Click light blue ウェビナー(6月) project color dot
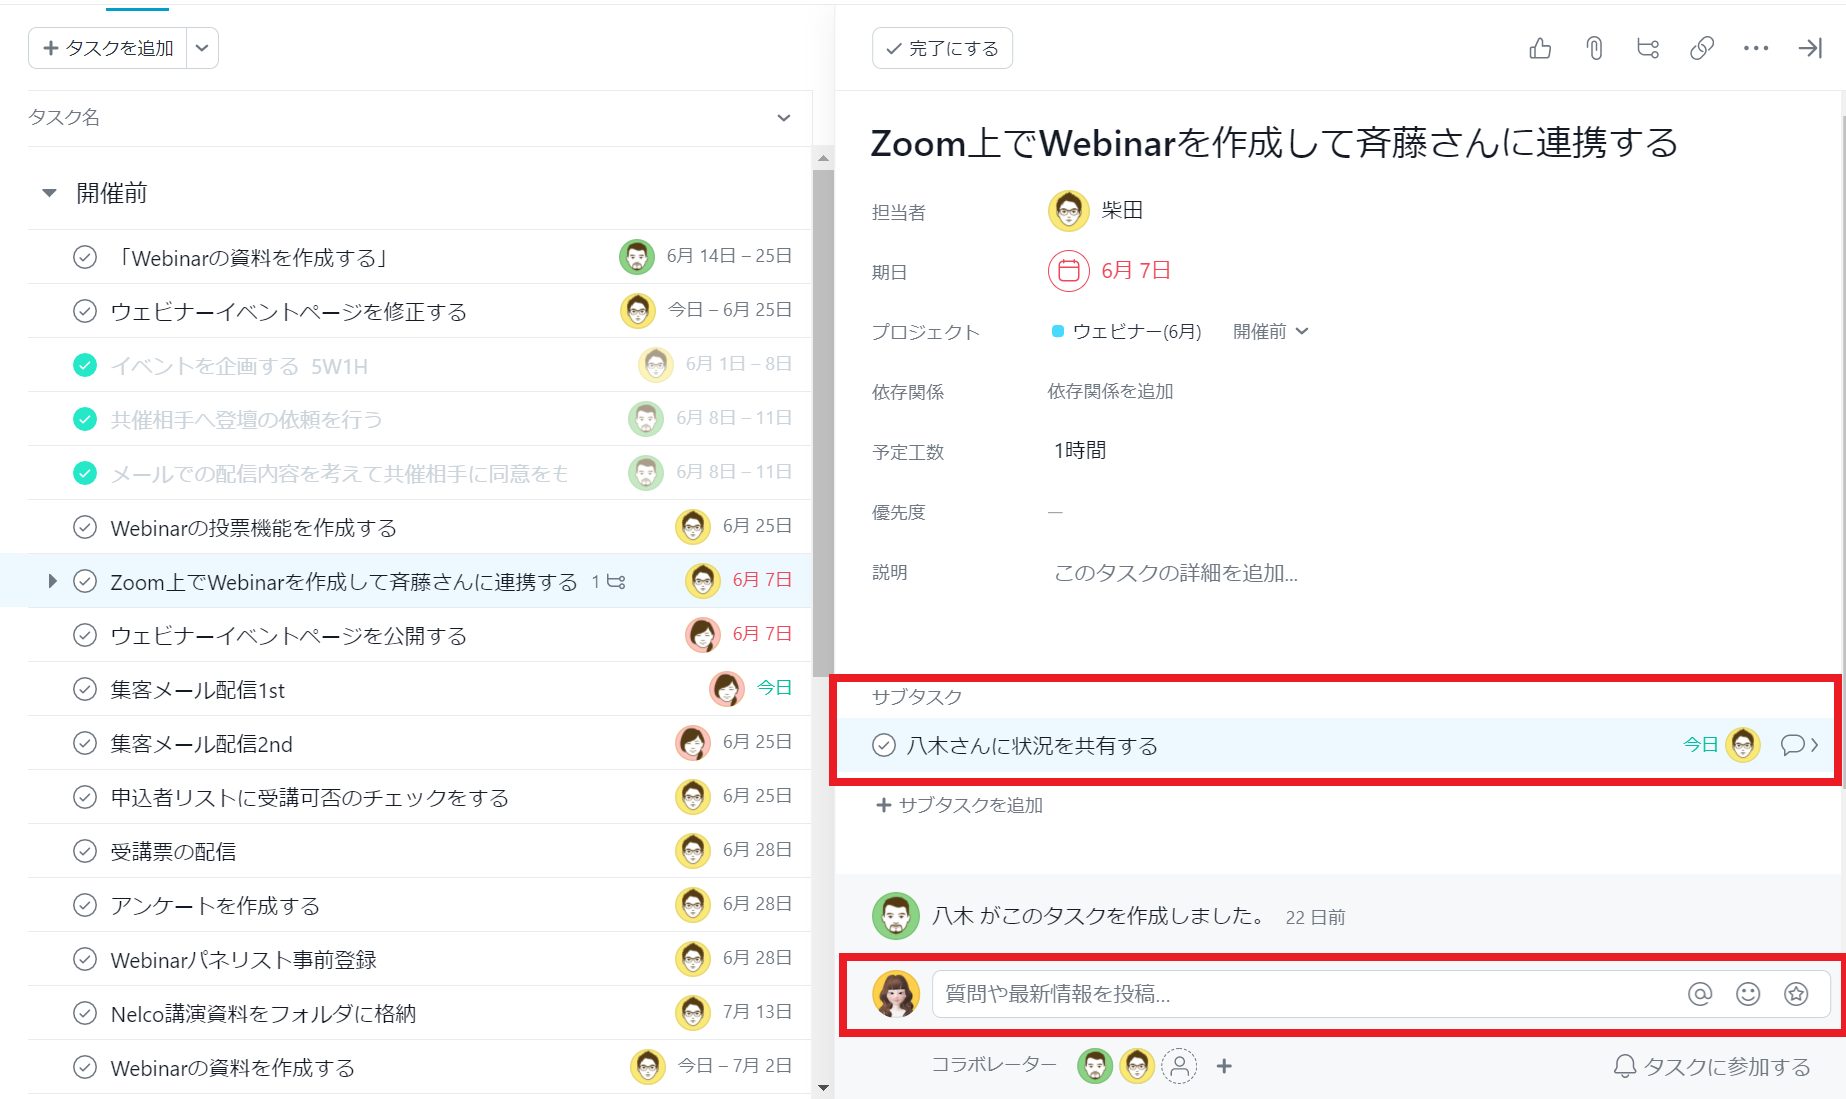Image resolution: width=1846 pixels, height=1099 pixels. pyautogui.click(x=1058, y=331)
